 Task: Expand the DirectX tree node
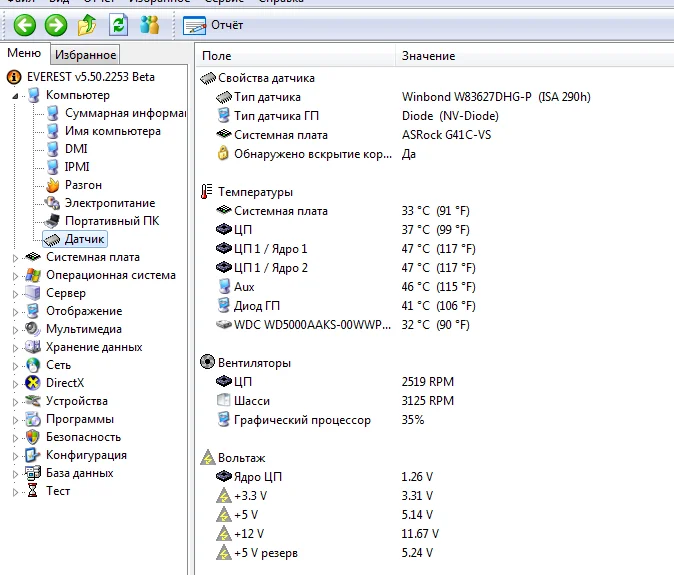(15, 384)
